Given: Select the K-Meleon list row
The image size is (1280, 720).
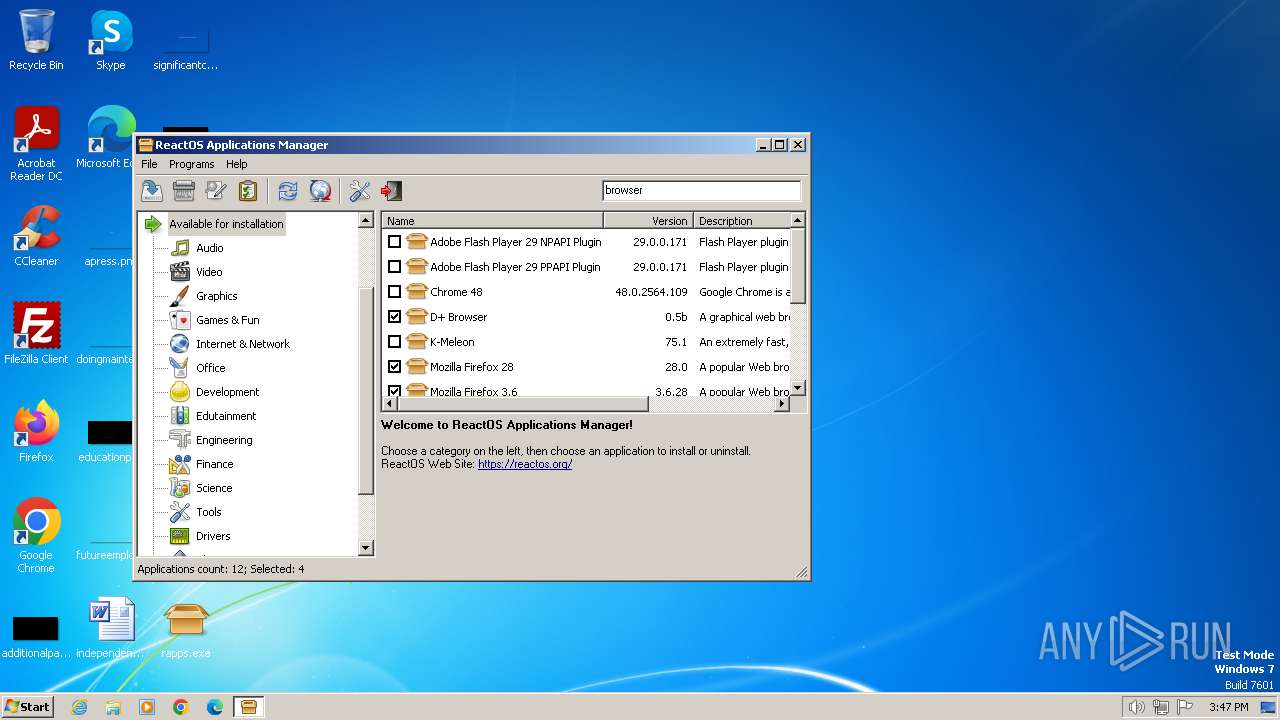Looking at the screenshot, I should [x=586, y=342].
